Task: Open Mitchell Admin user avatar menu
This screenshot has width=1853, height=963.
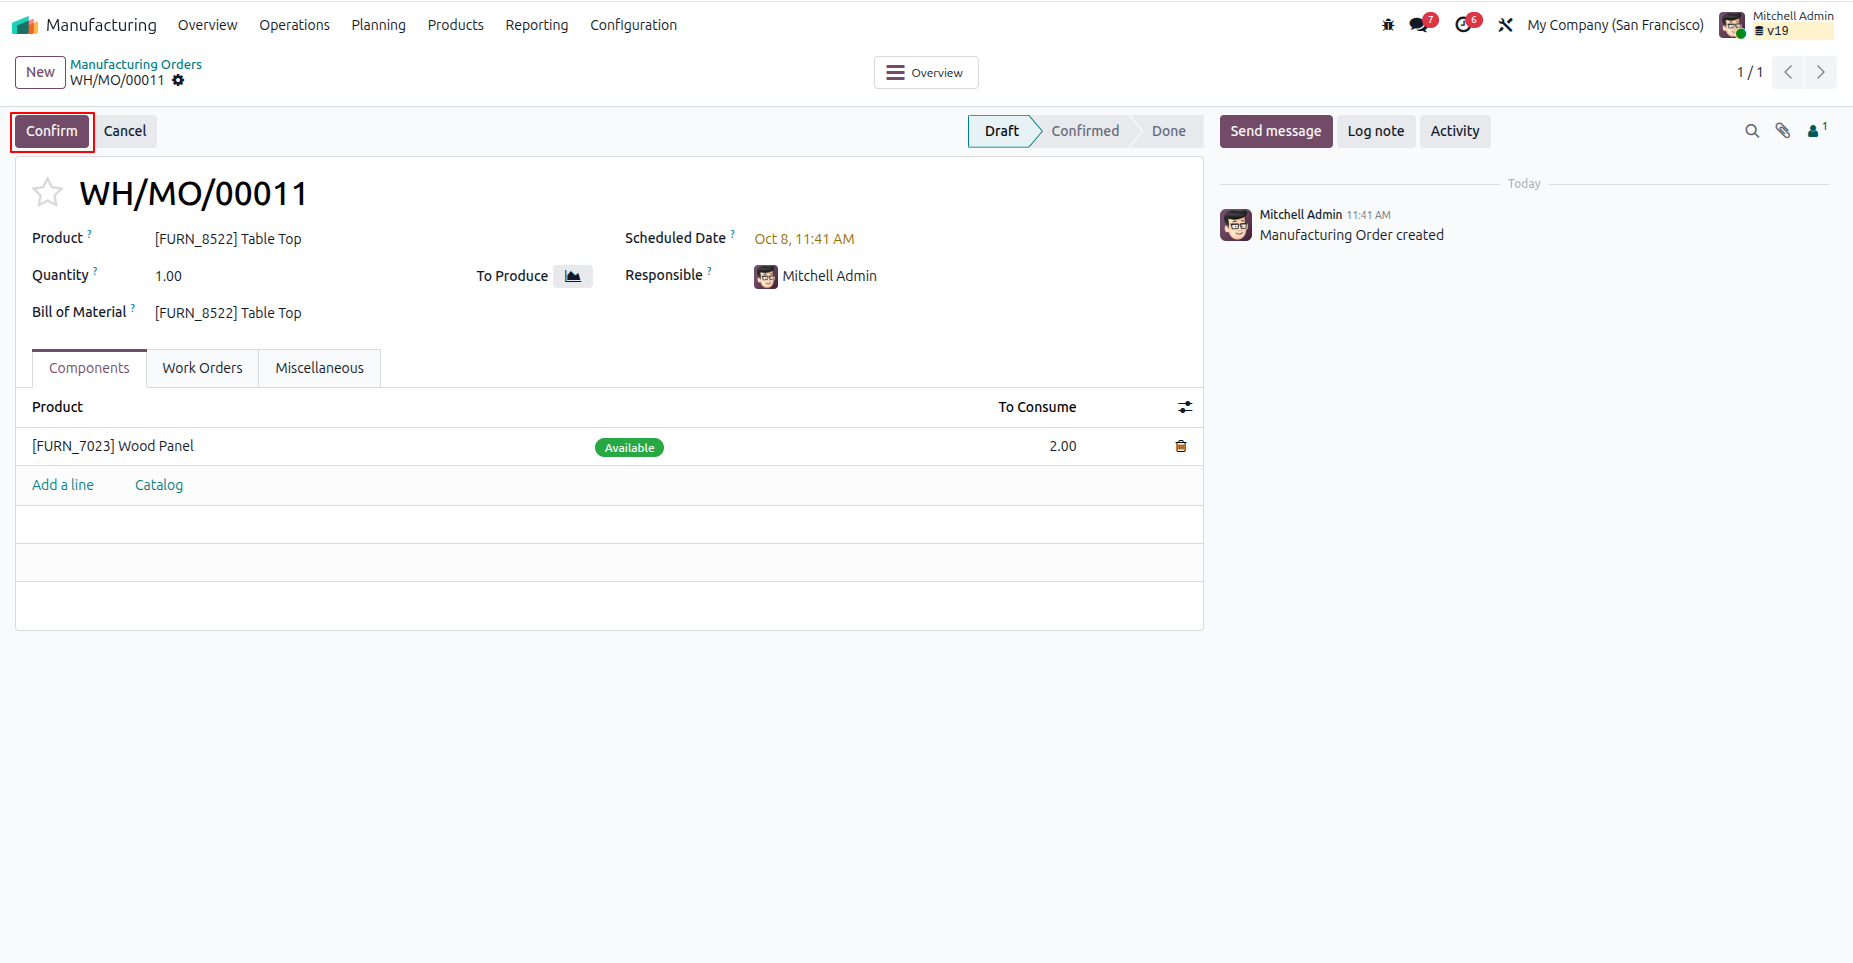Action: pos(1732,25)
